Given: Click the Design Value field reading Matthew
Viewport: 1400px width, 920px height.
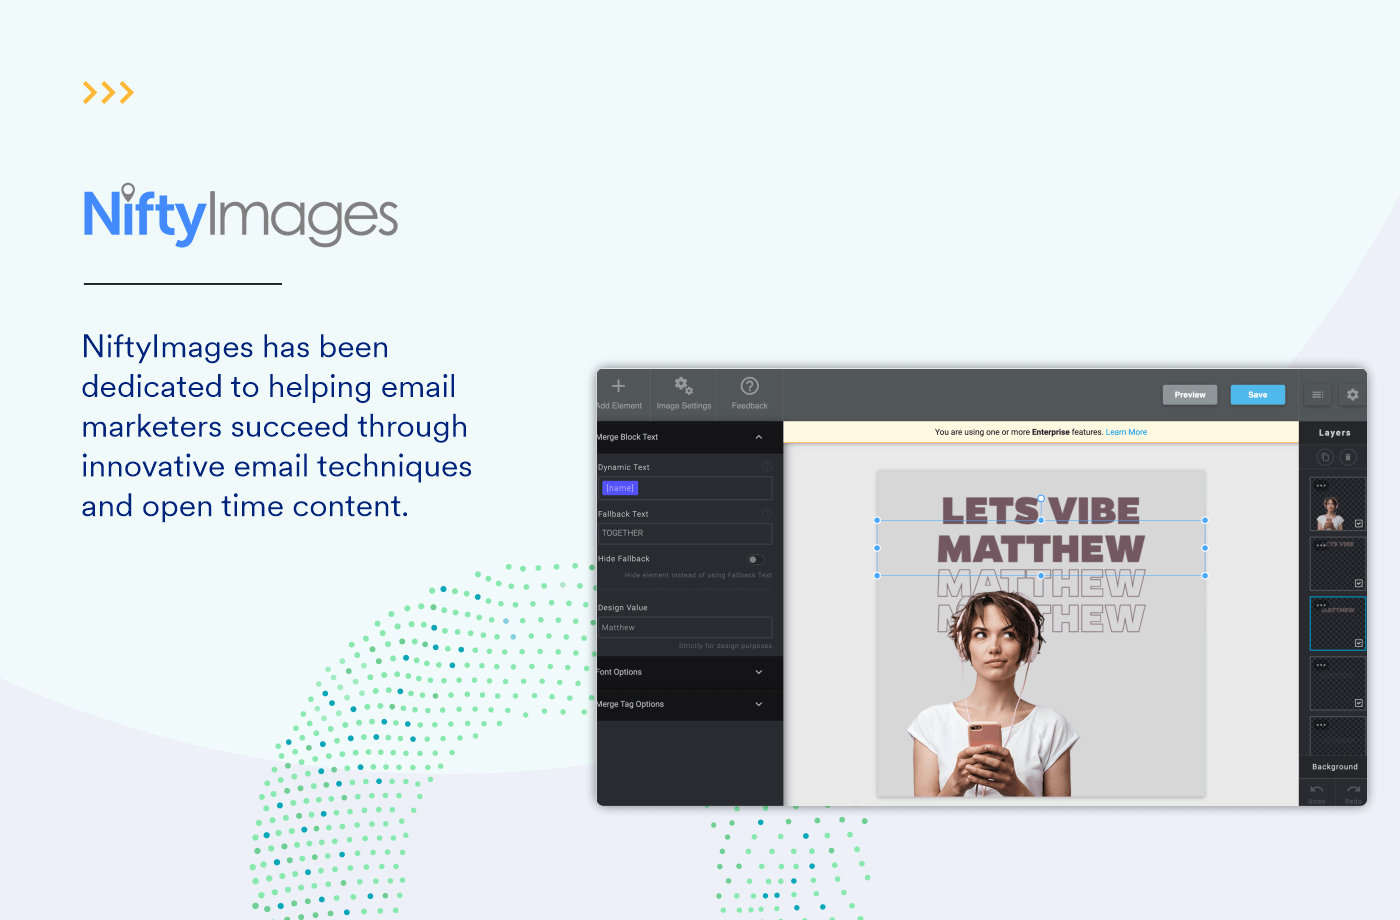Looking at the screenshot, I should (x=685, y=627).
